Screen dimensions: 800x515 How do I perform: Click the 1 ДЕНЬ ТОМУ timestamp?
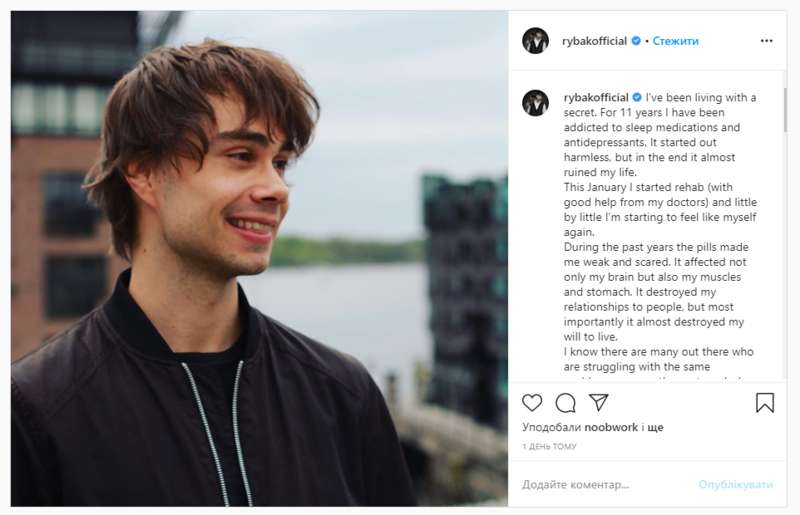point(549,446)
